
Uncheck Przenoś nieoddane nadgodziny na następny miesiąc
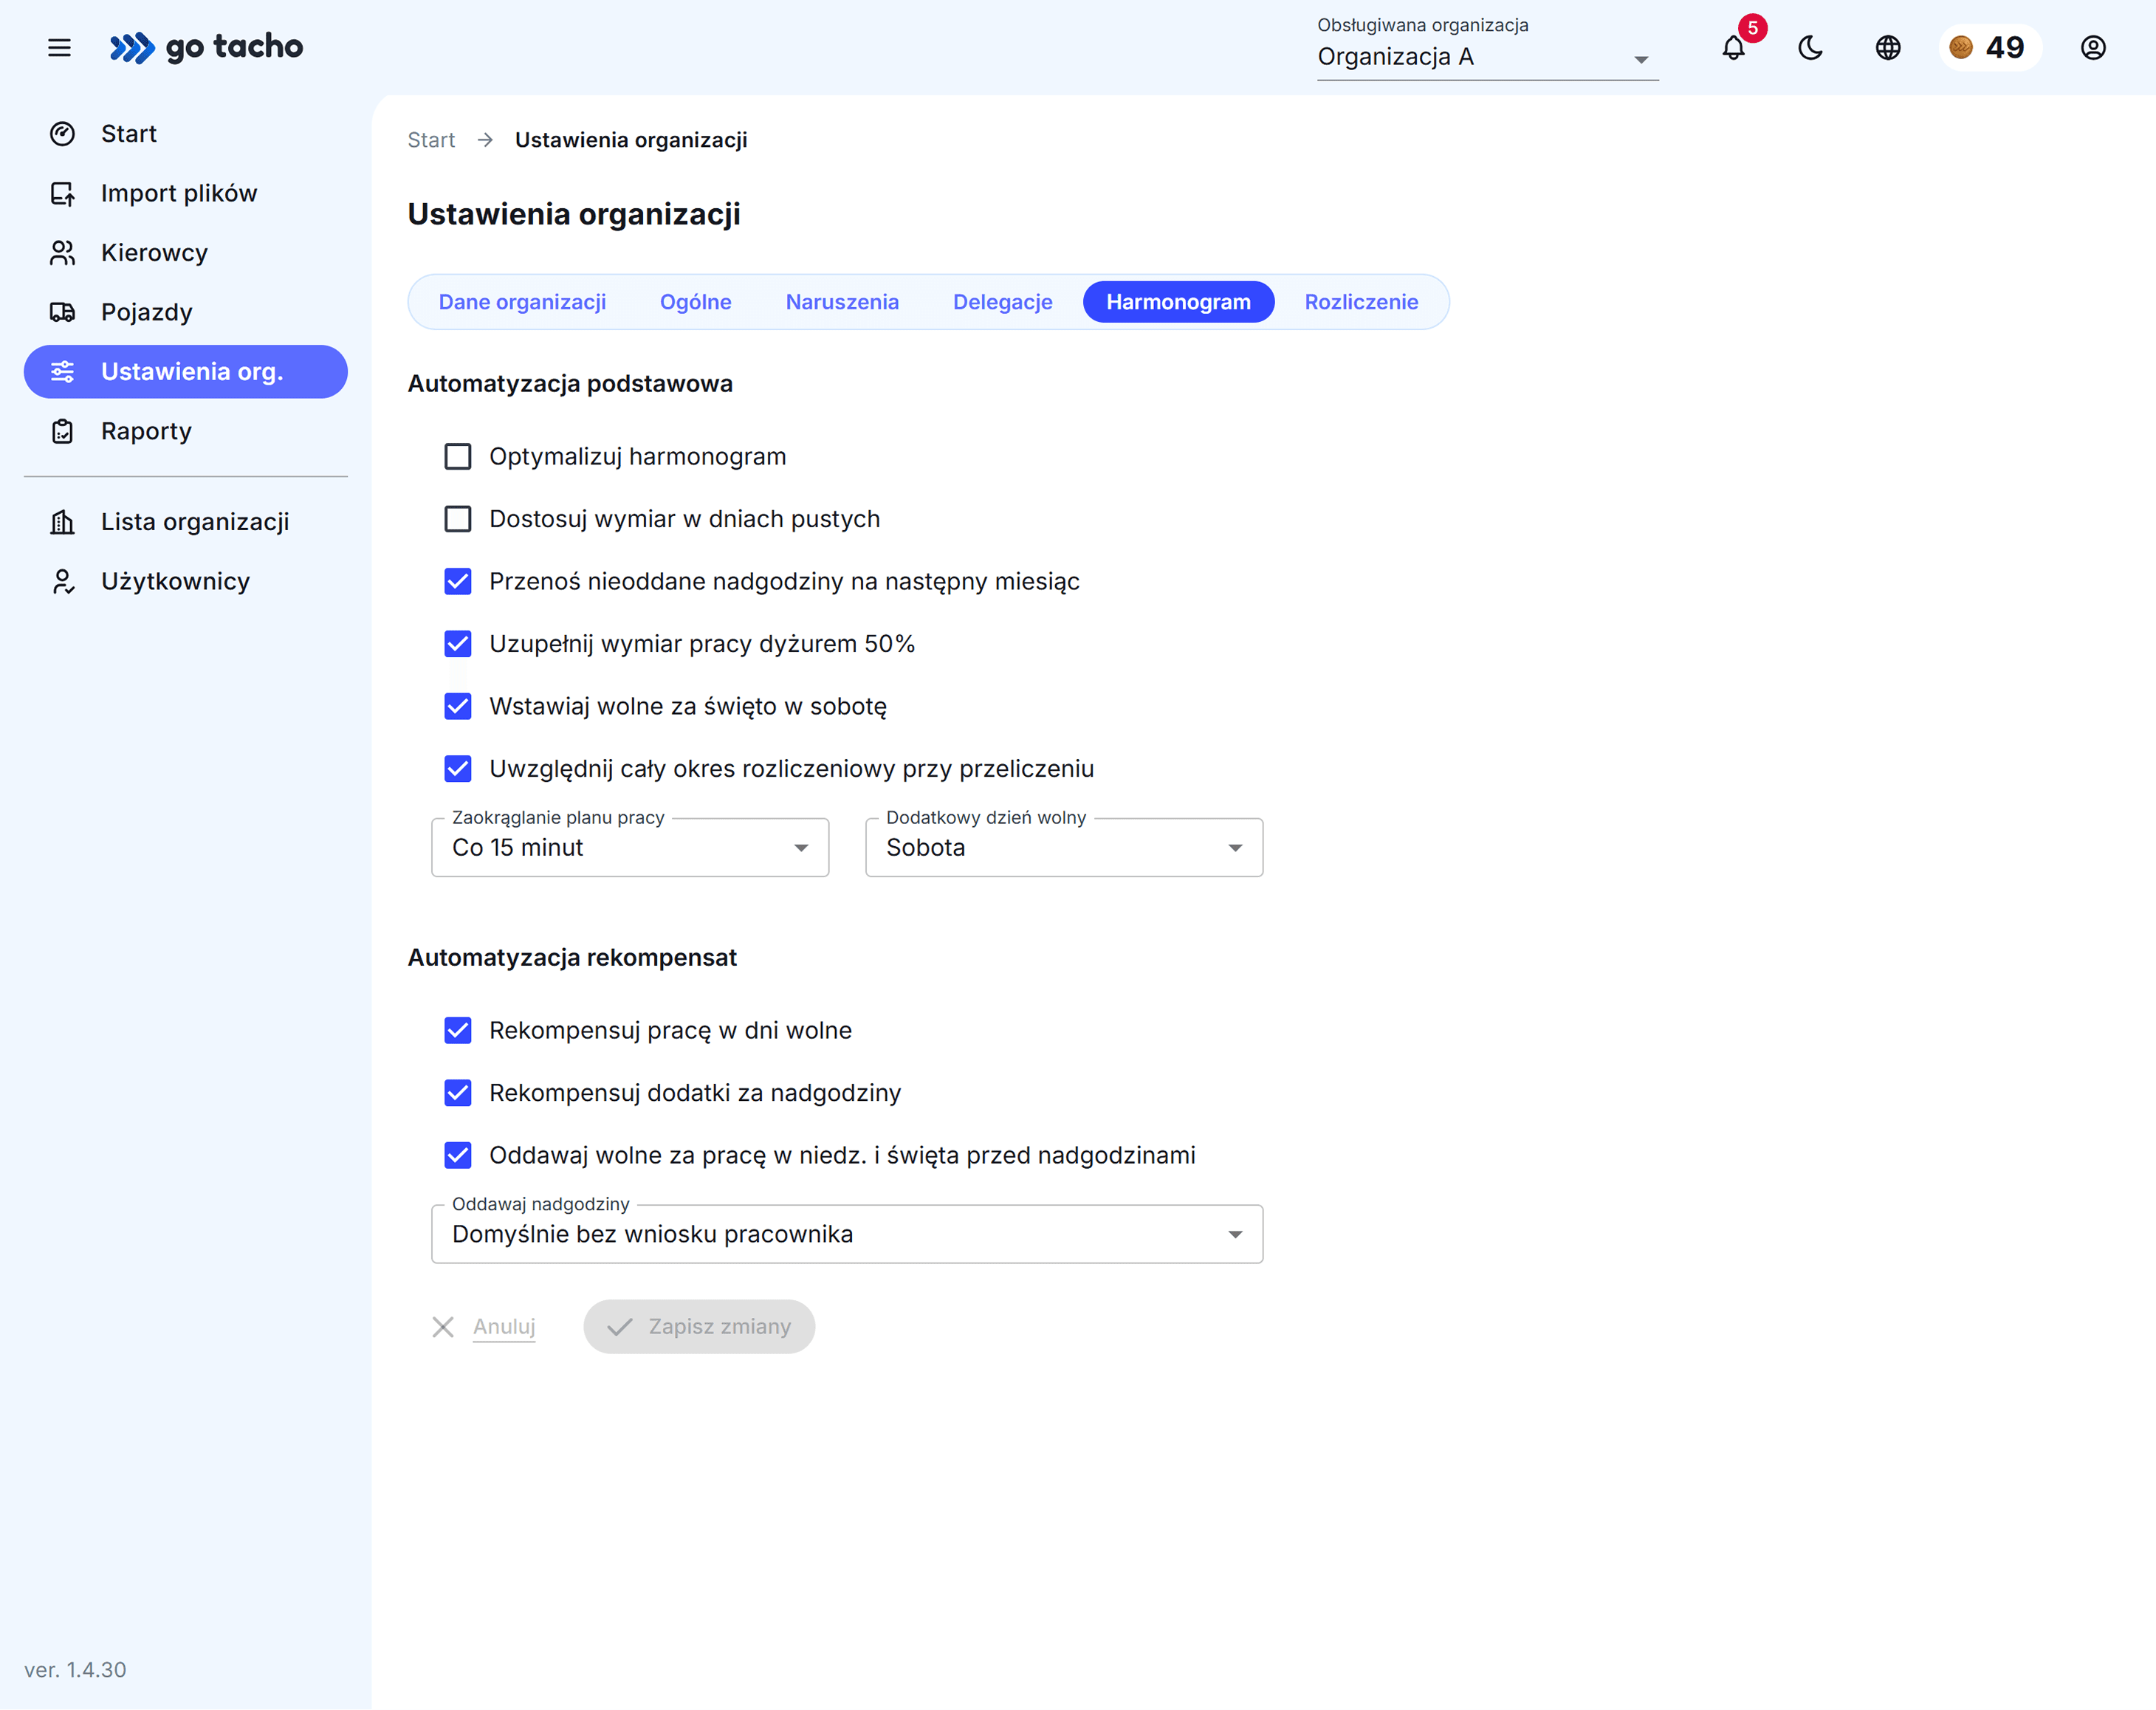[458, 582]
